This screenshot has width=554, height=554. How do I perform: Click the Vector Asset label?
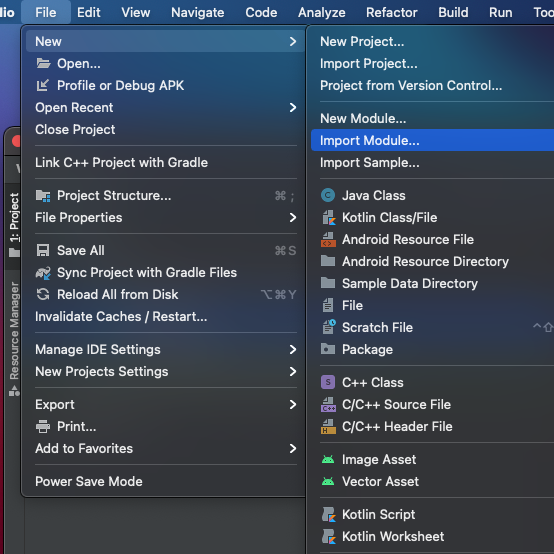point(381,481)
